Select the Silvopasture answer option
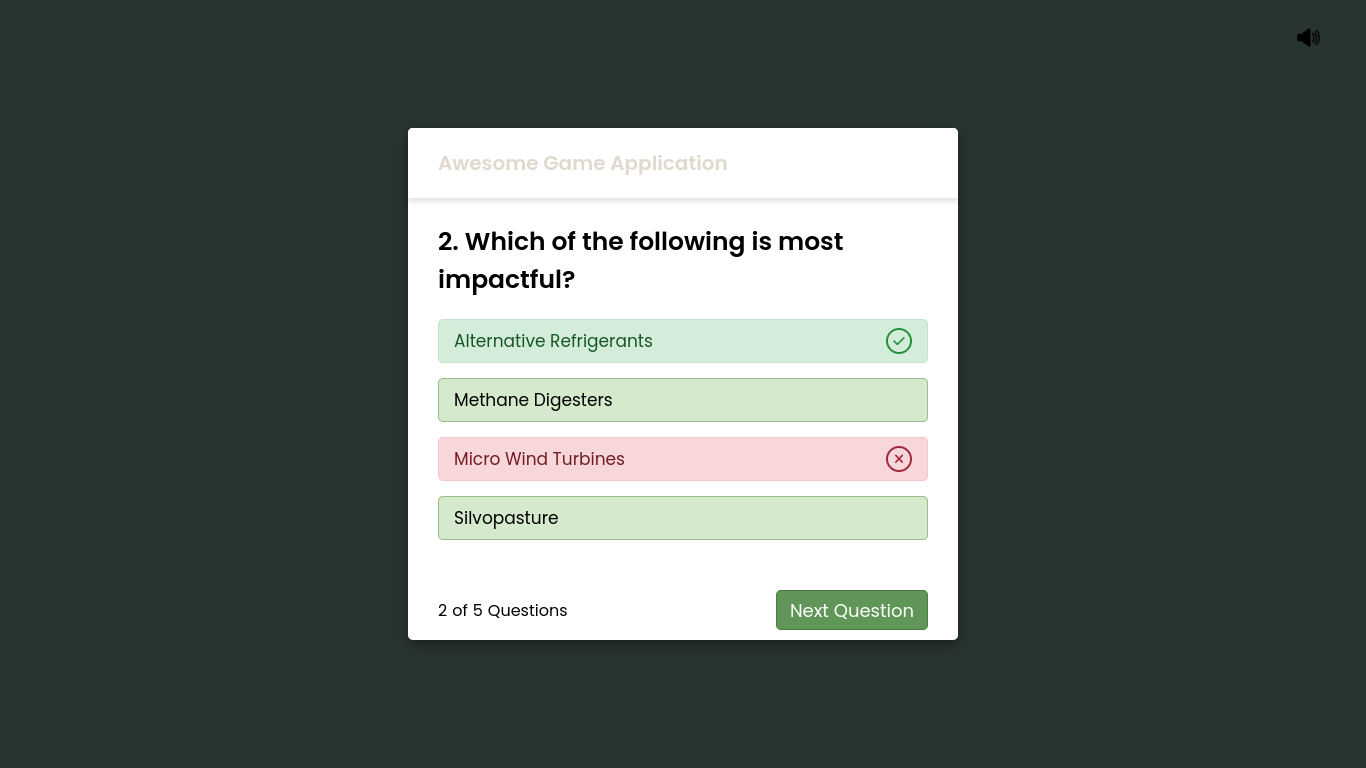This screenshot has height=768, width=1366. click(683, 518)
